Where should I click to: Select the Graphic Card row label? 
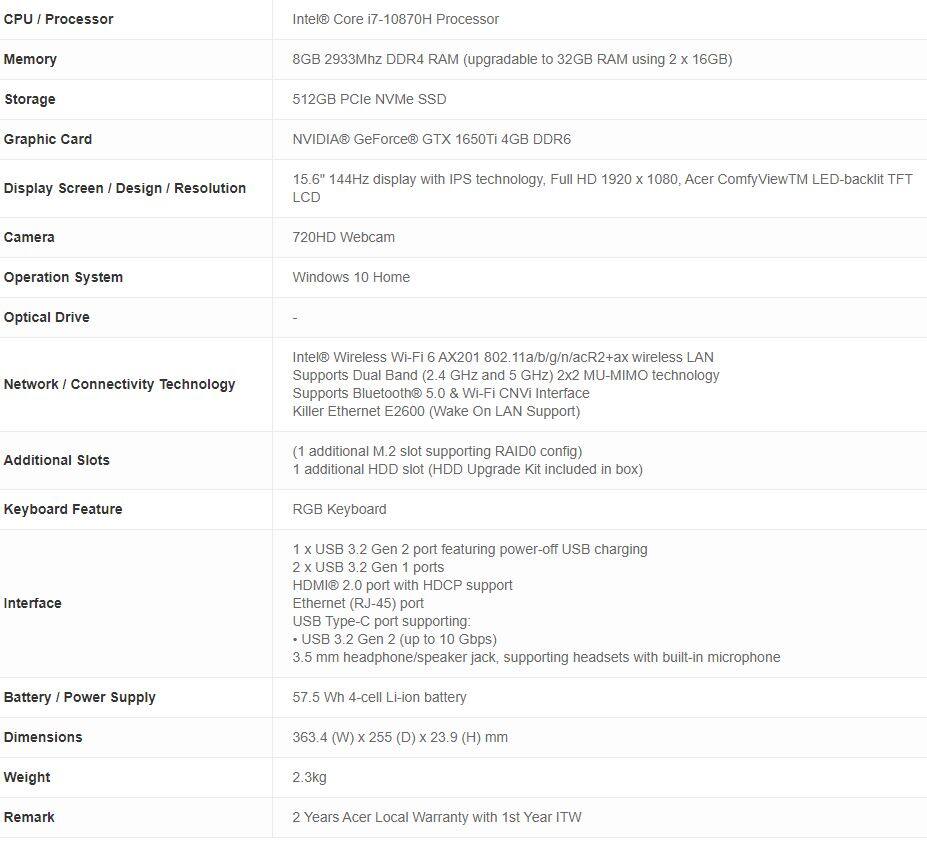click(48, 139)
